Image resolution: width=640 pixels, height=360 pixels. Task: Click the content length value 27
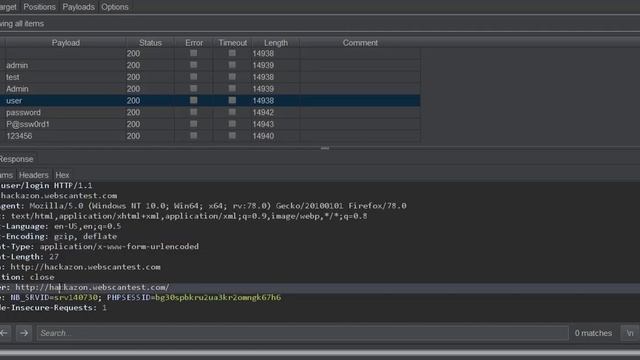click(54, 256)
